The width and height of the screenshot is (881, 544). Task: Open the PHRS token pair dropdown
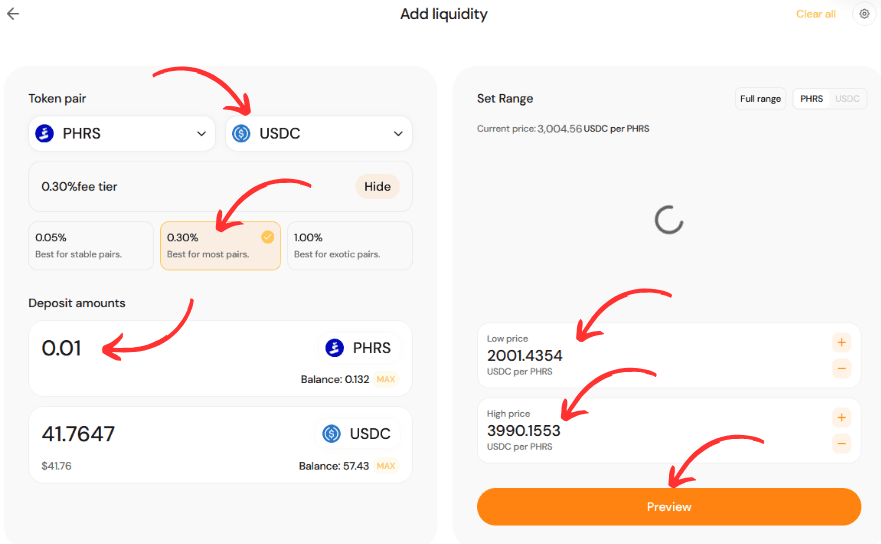coord(122,133)
